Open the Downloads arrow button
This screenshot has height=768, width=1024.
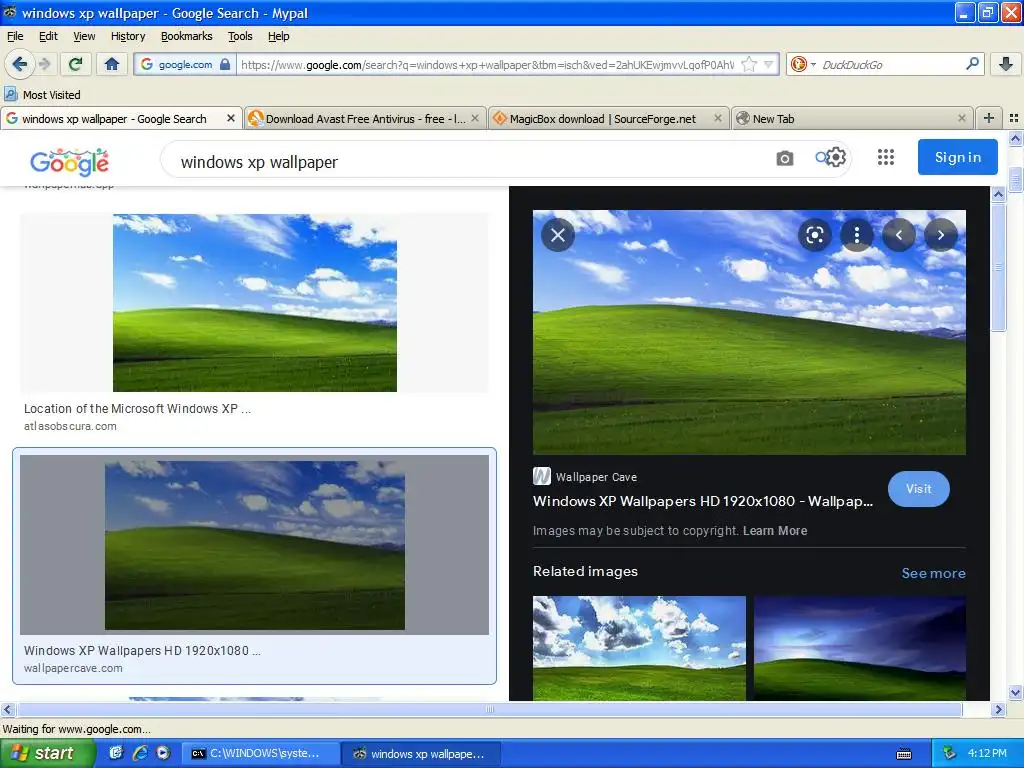pos(1006,64)
